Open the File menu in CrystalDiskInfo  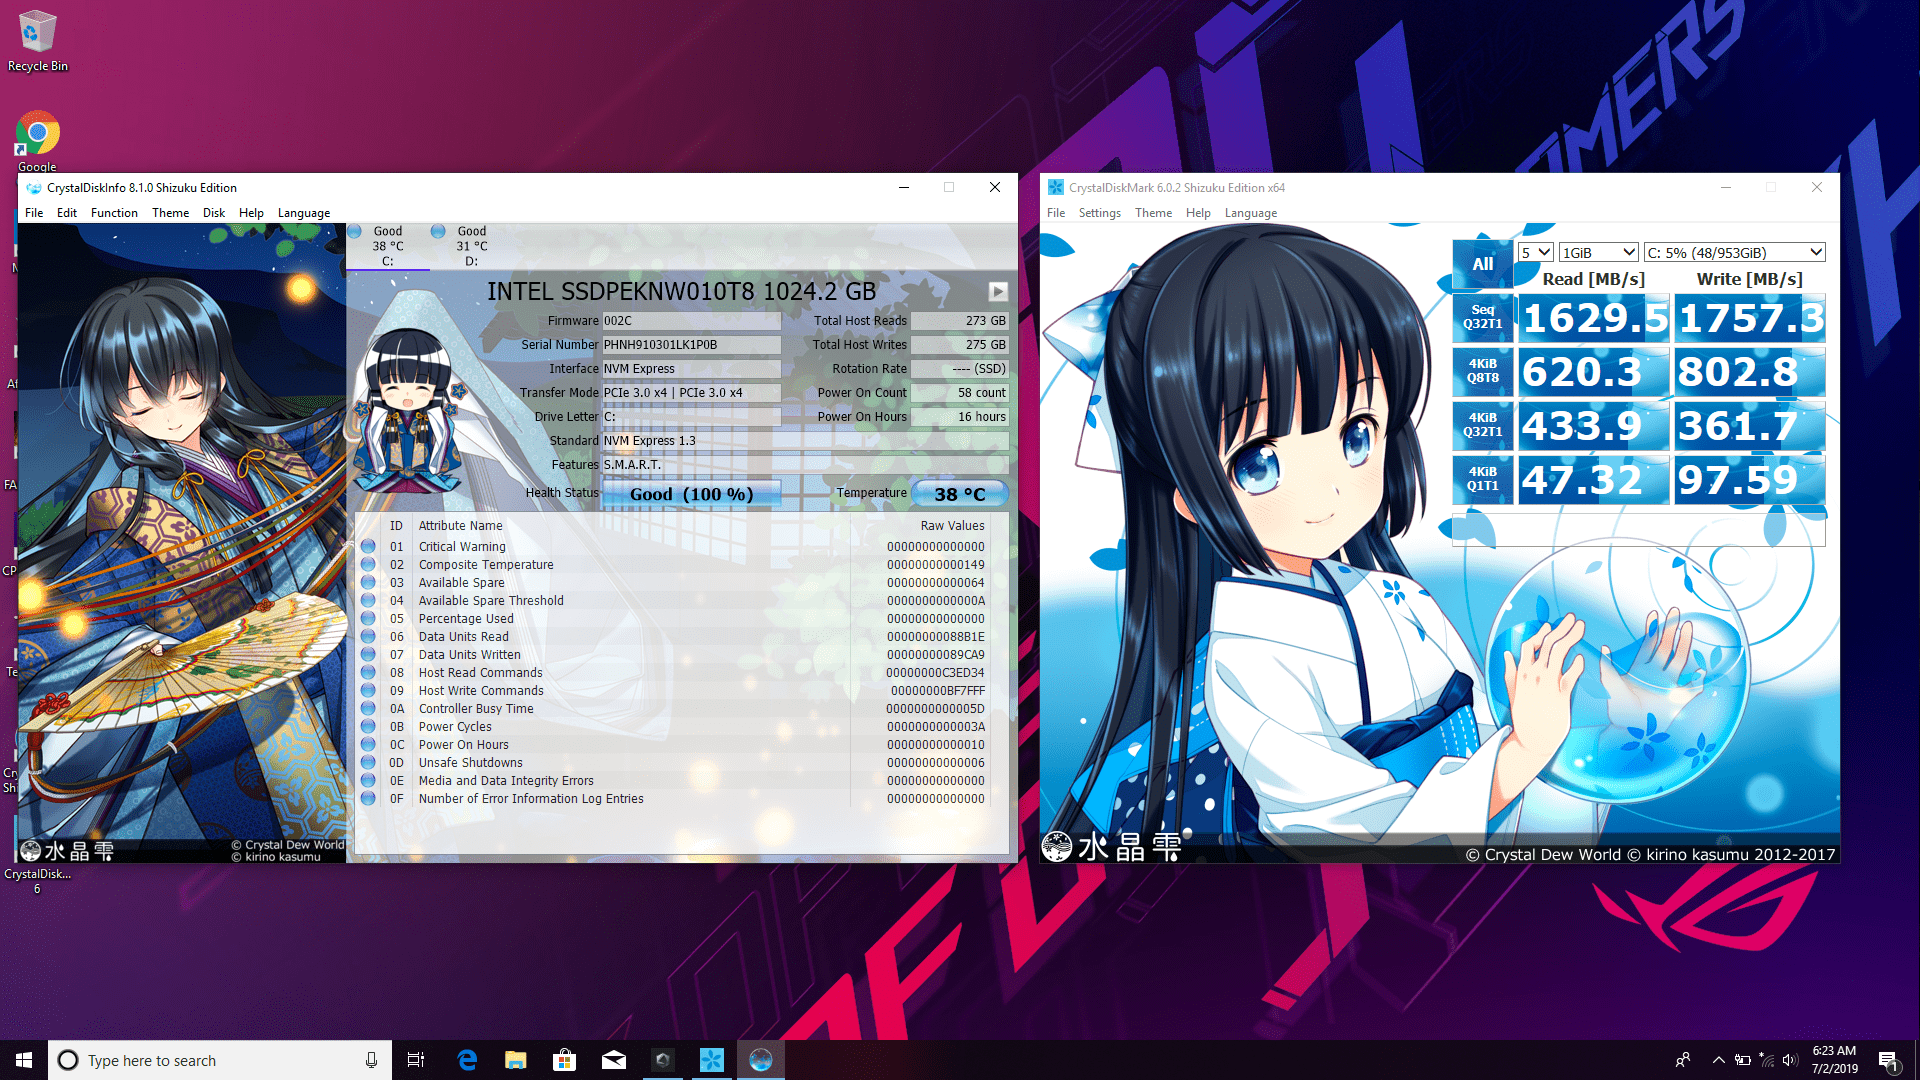[34, 213]
